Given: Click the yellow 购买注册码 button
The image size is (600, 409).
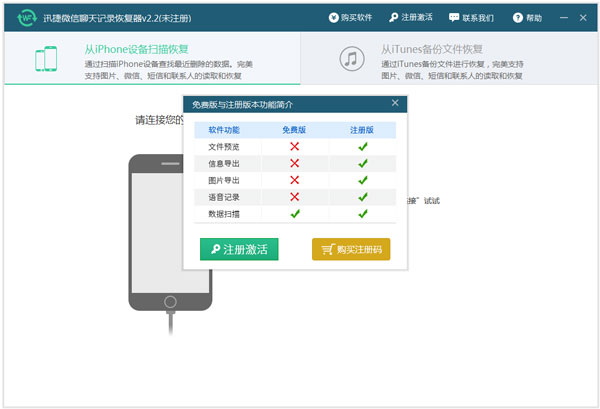Looking at the screenshot, I should pos(351,249).
